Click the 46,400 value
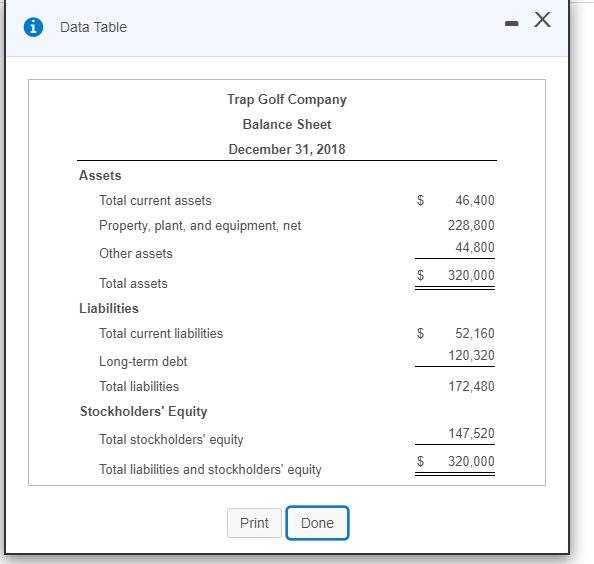Image resolution: width=594 pixels, height=564 pixels. tap(475, 200)
